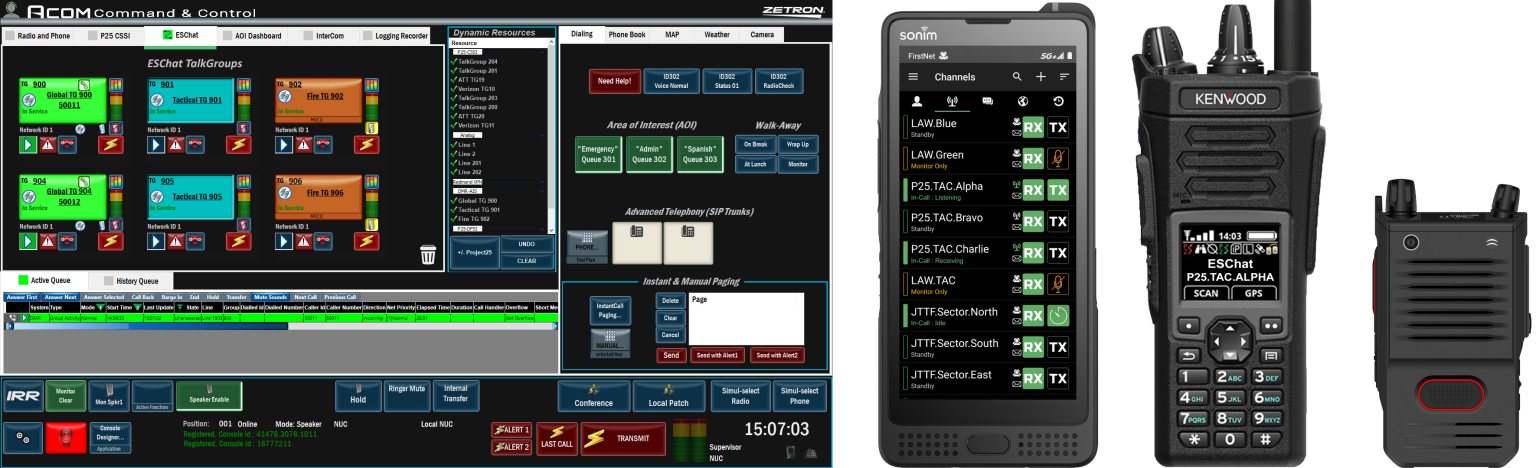
Task: Click the volume level meter beside Fire TG 902
Action: pyautogui.click(x=371, y=105)
